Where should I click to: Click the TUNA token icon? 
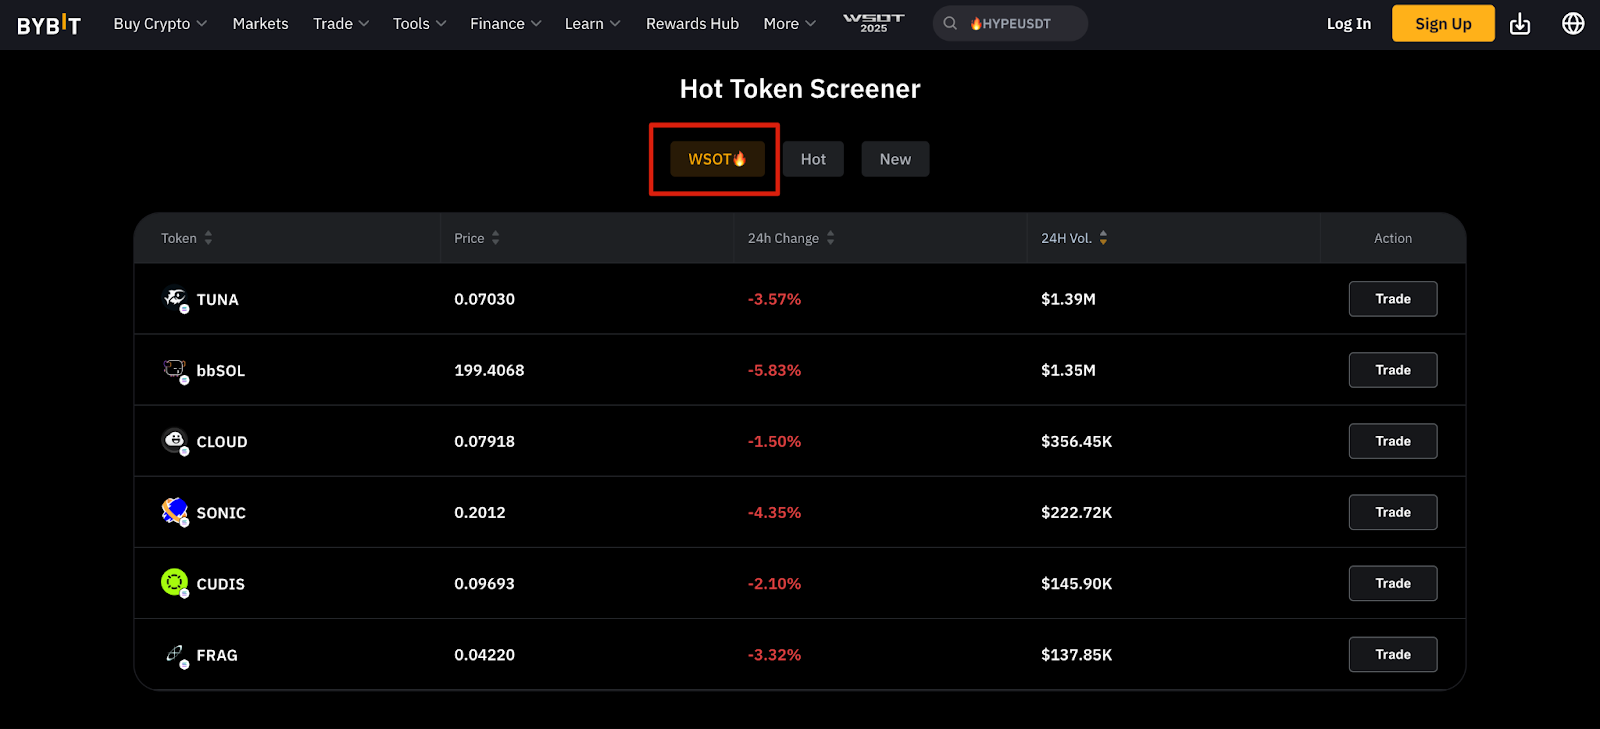[175, 299]
